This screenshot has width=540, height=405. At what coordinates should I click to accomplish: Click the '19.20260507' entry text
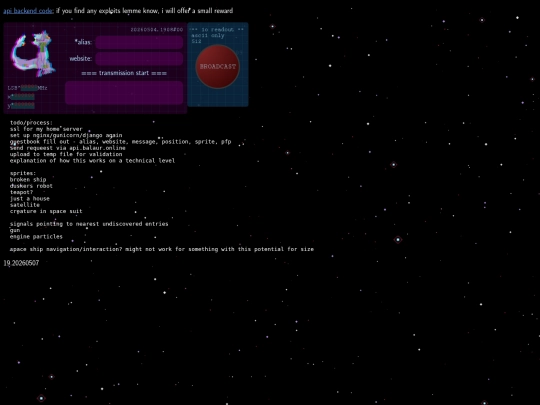[x=21, y=263]
